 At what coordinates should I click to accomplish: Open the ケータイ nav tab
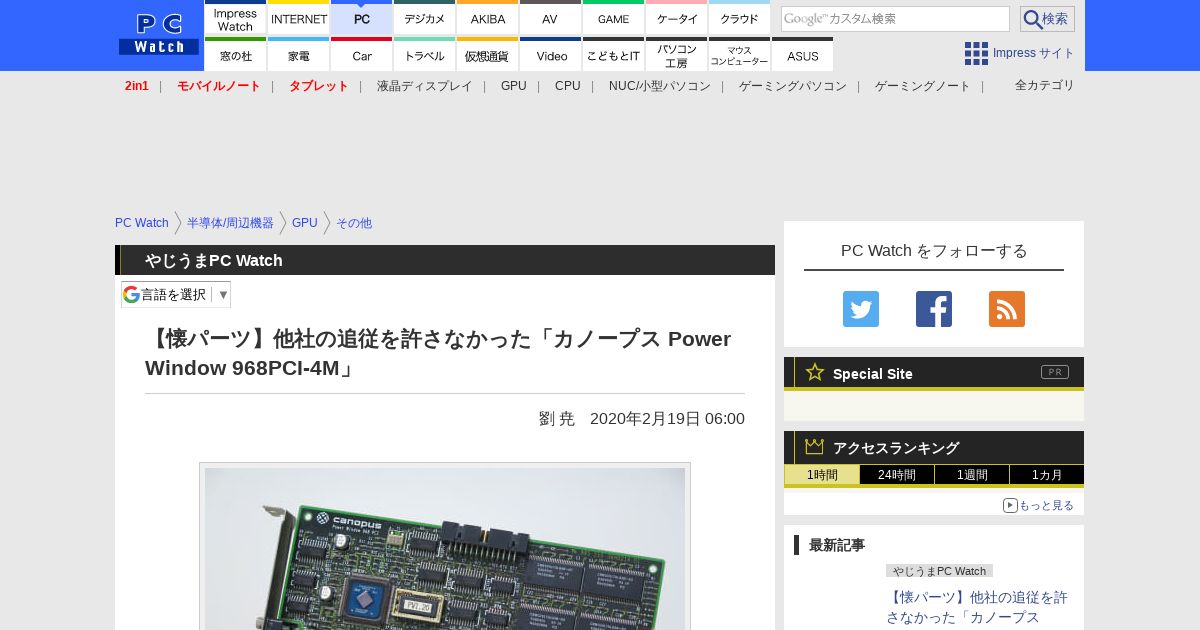pyautogui.click(x=677, y=18)
